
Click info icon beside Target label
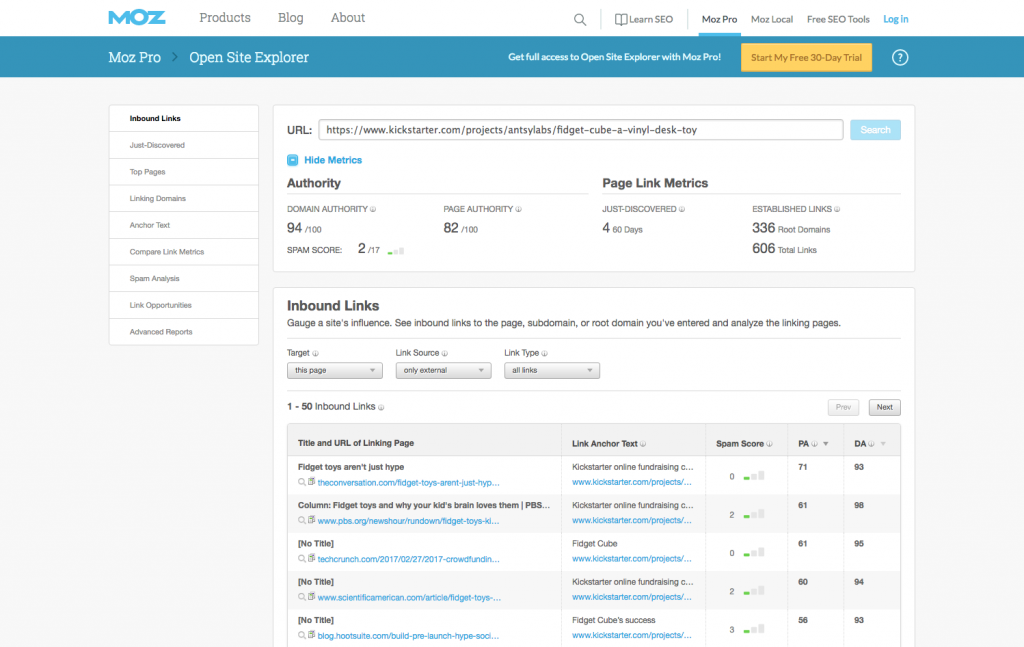pyautogui.click(x=315, y=353)
